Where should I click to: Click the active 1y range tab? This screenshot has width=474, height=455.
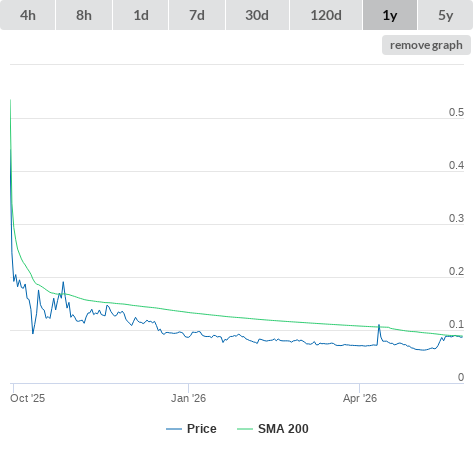[390, 15]
